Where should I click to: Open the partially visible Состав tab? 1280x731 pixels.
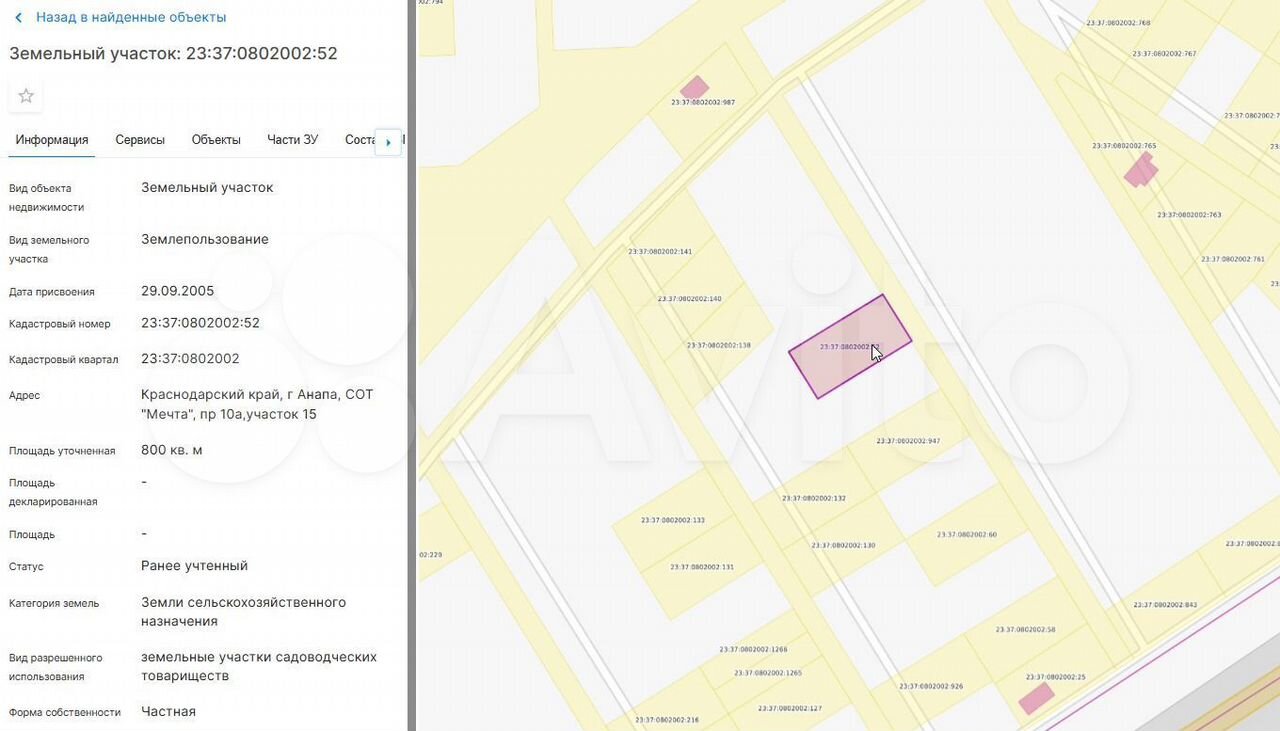coord(359,140)
